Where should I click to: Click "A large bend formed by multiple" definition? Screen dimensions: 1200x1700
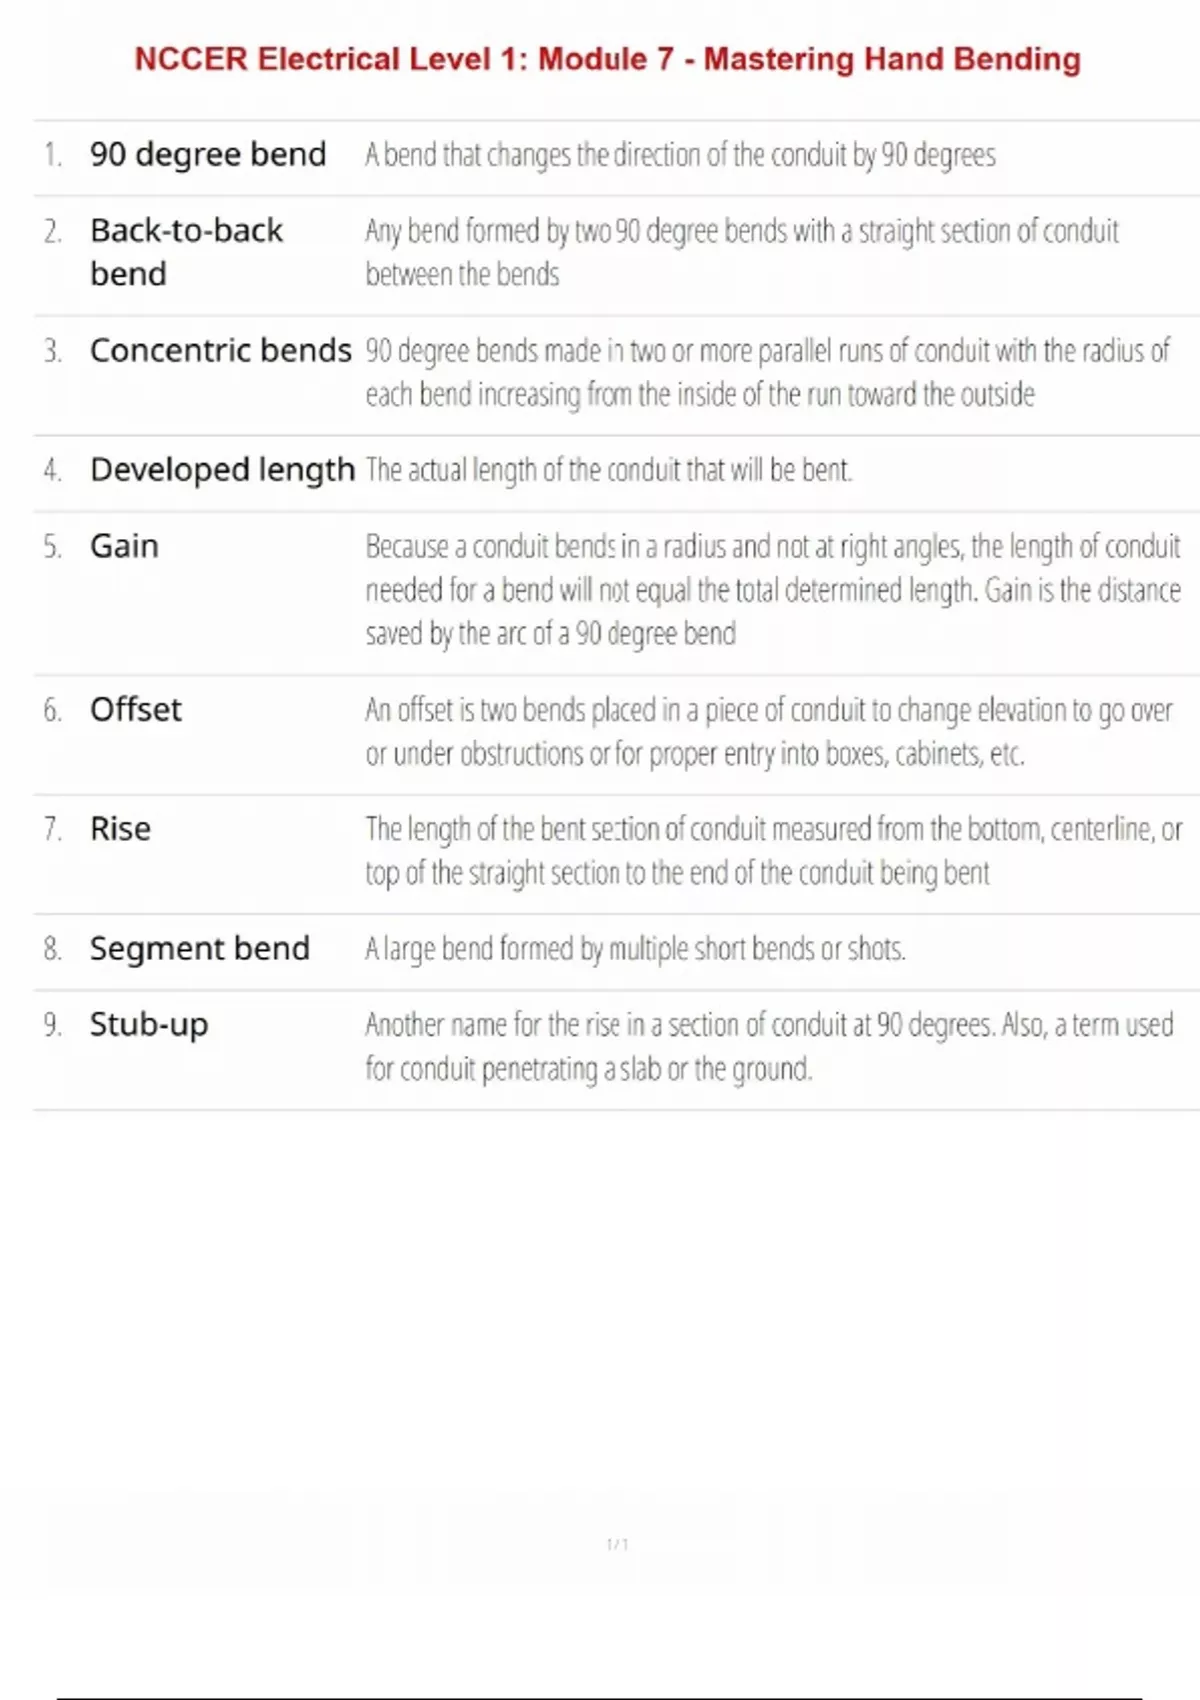click(635, 949)
